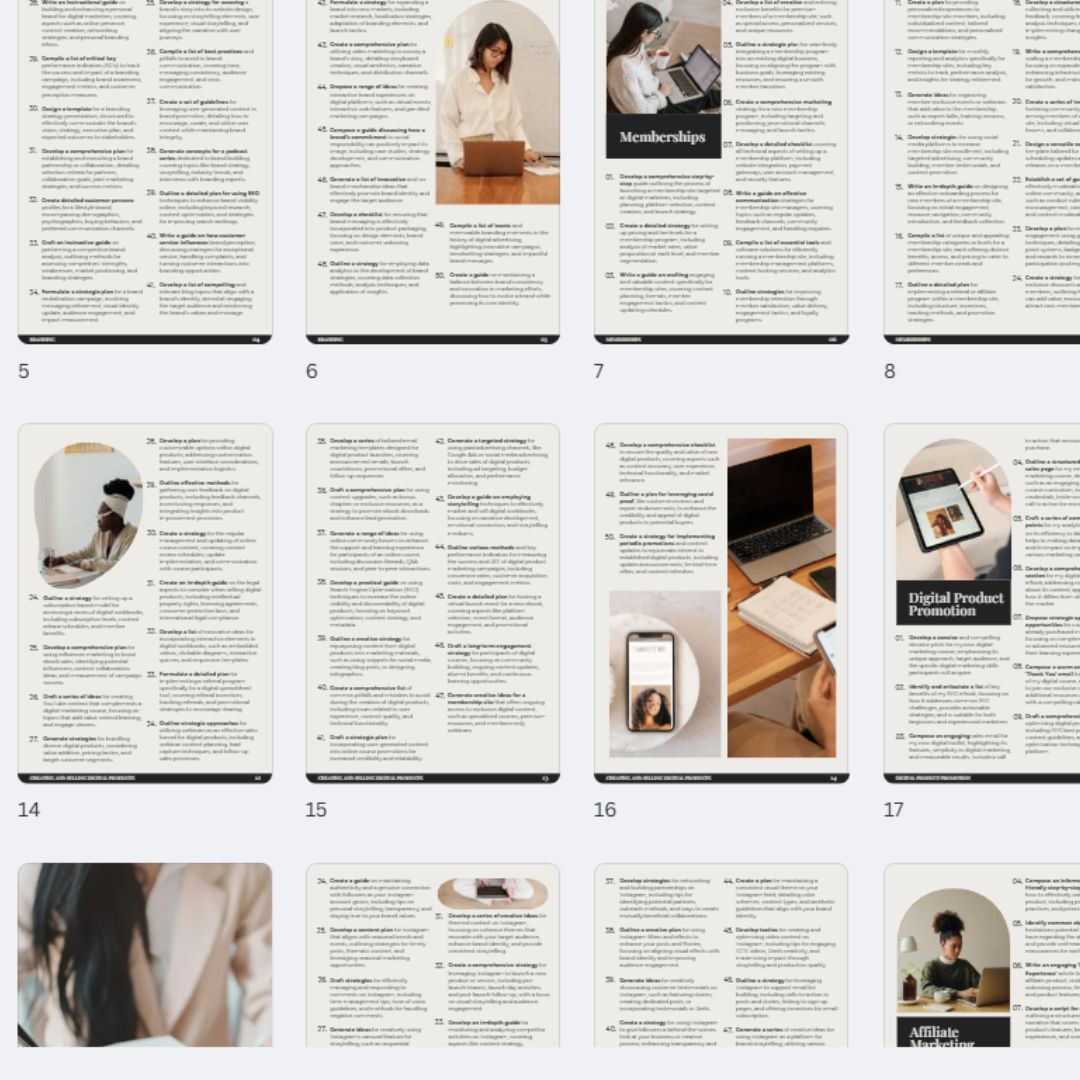Click the partially visible page 8 thumbnail
1080x1080 pixels.
pos(982,170)
